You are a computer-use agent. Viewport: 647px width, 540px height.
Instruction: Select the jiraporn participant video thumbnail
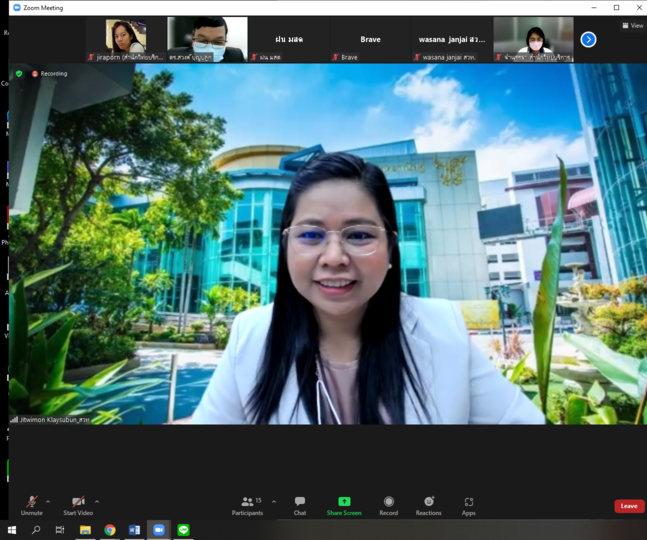point(126,37)
